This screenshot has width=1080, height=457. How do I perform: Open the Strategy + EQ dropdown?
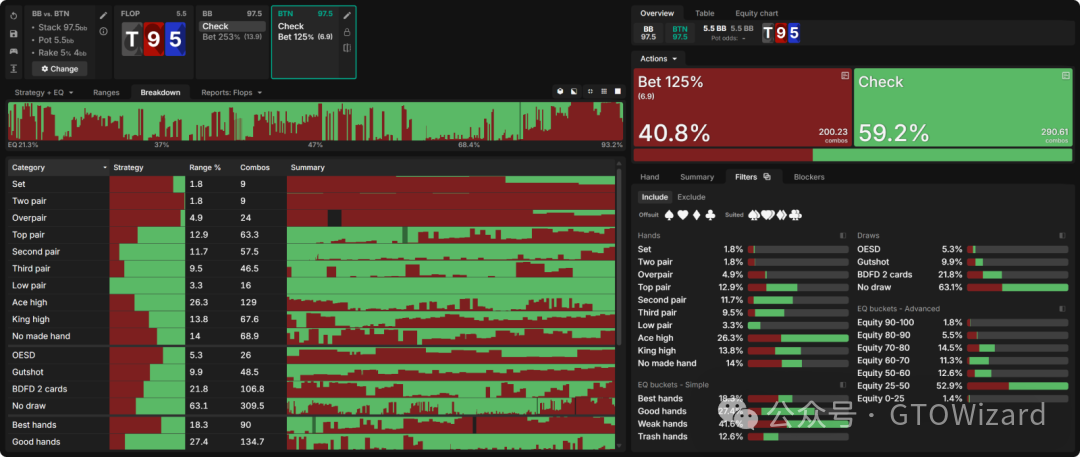(45, 92)
